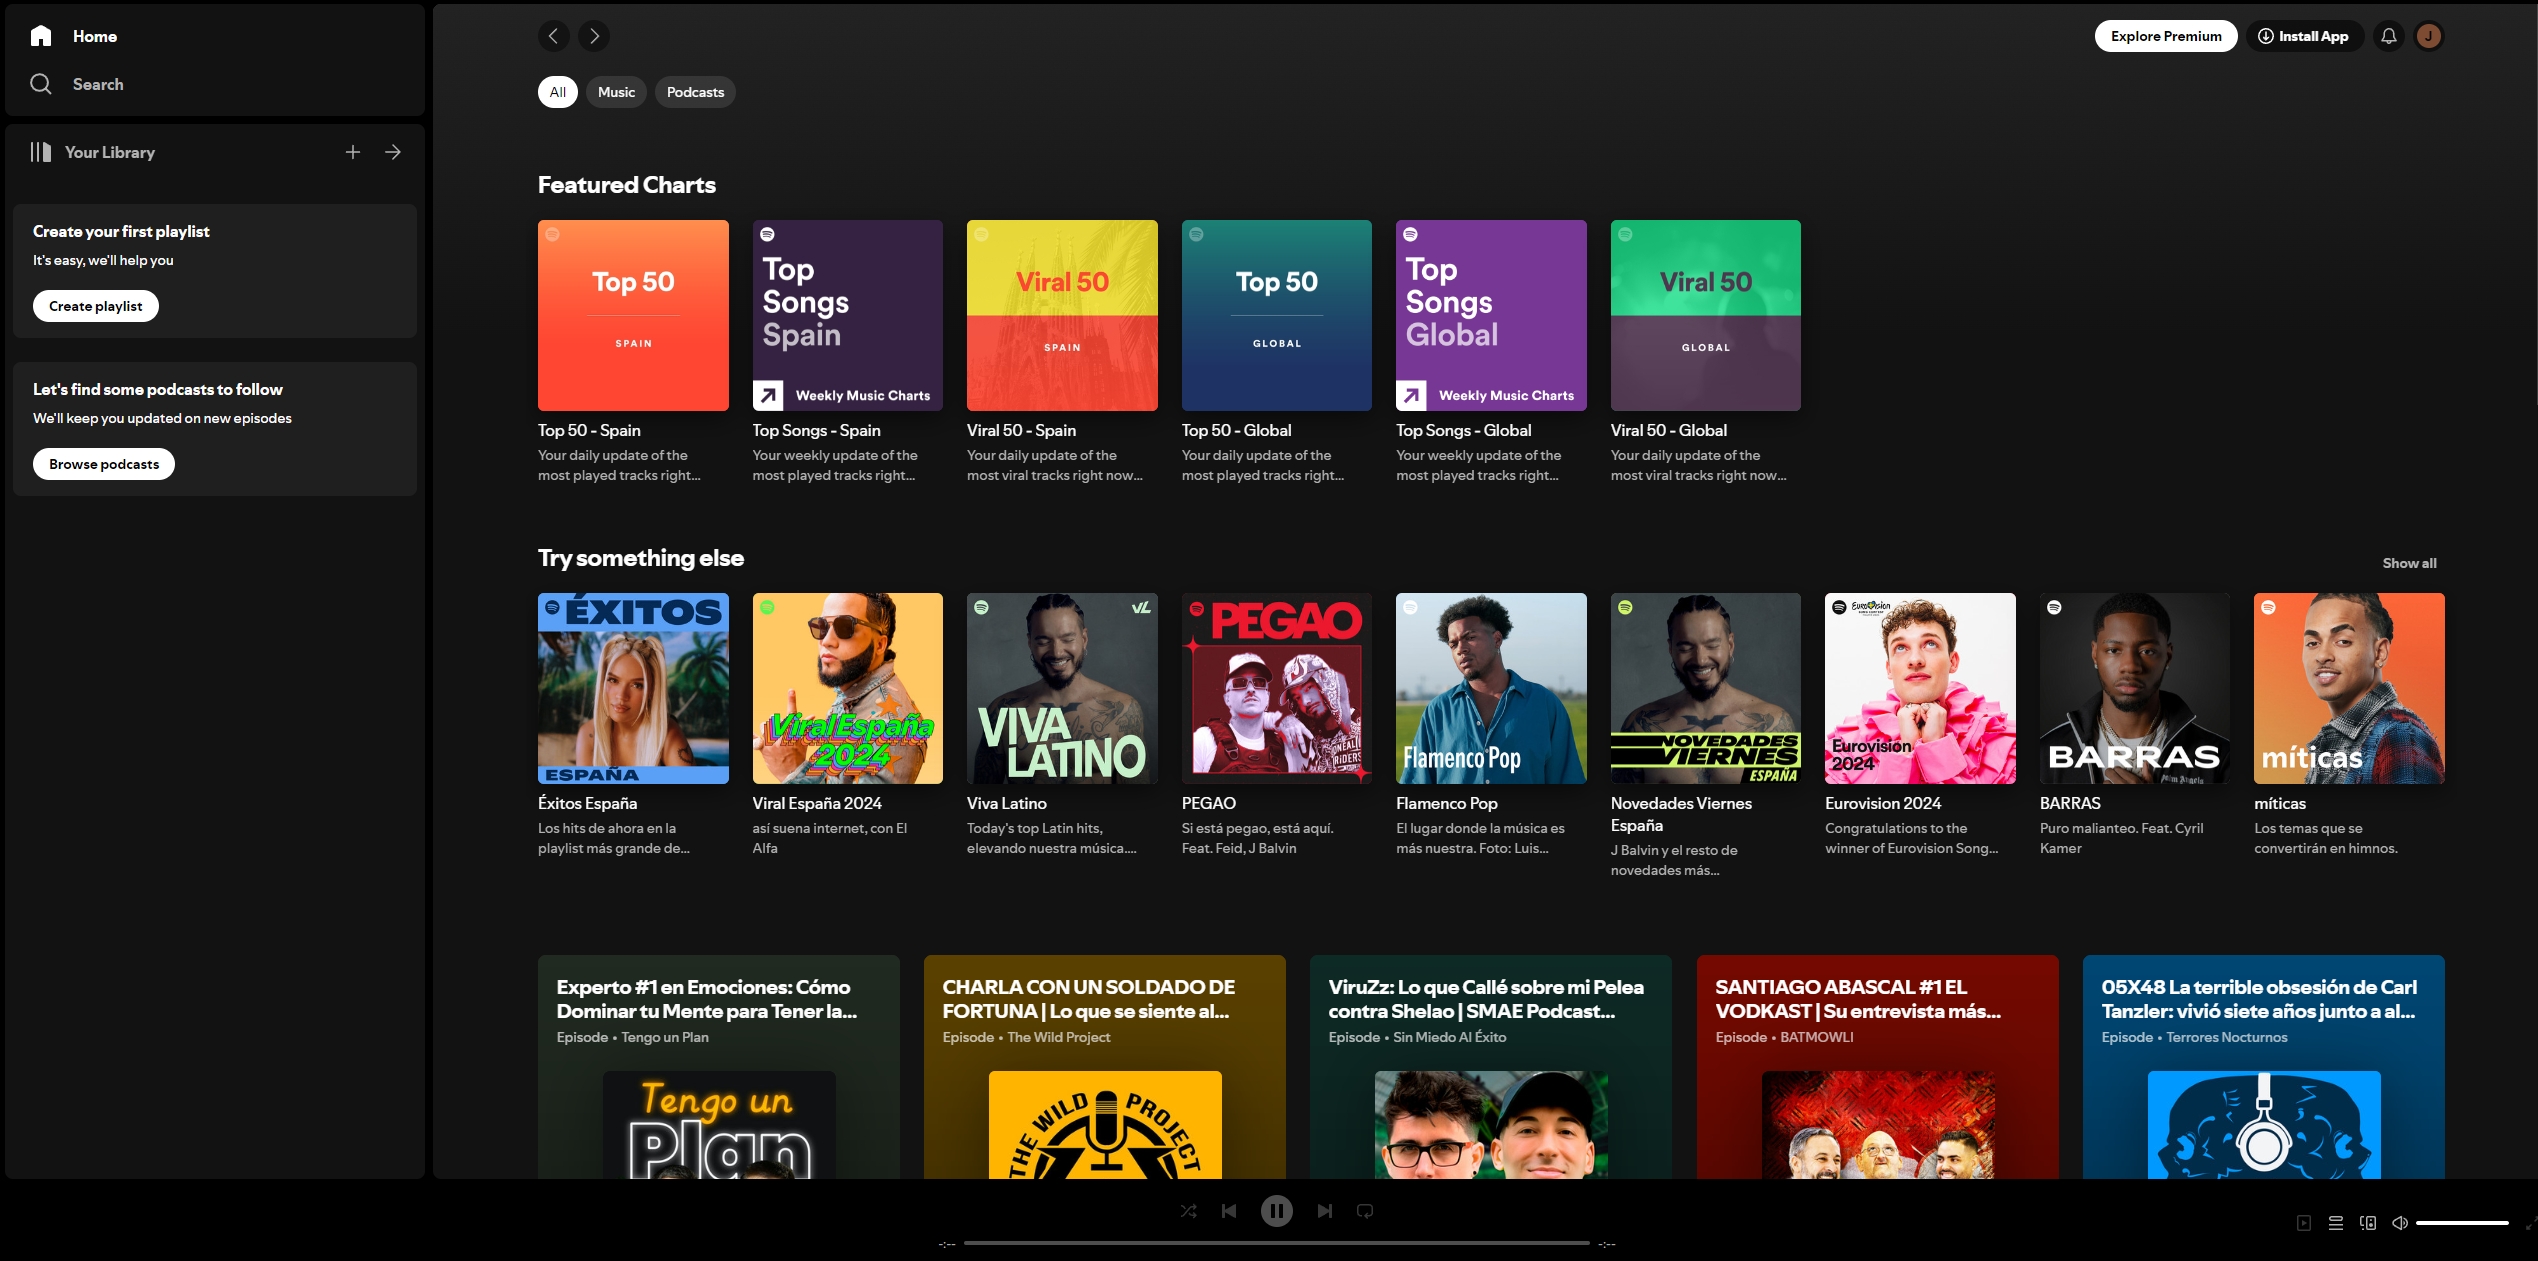This screenshot has width=2538, height=1261.
Task: Open the Terrores Nocturnos 05X48 episode card
Action: pos(2264,1066)
